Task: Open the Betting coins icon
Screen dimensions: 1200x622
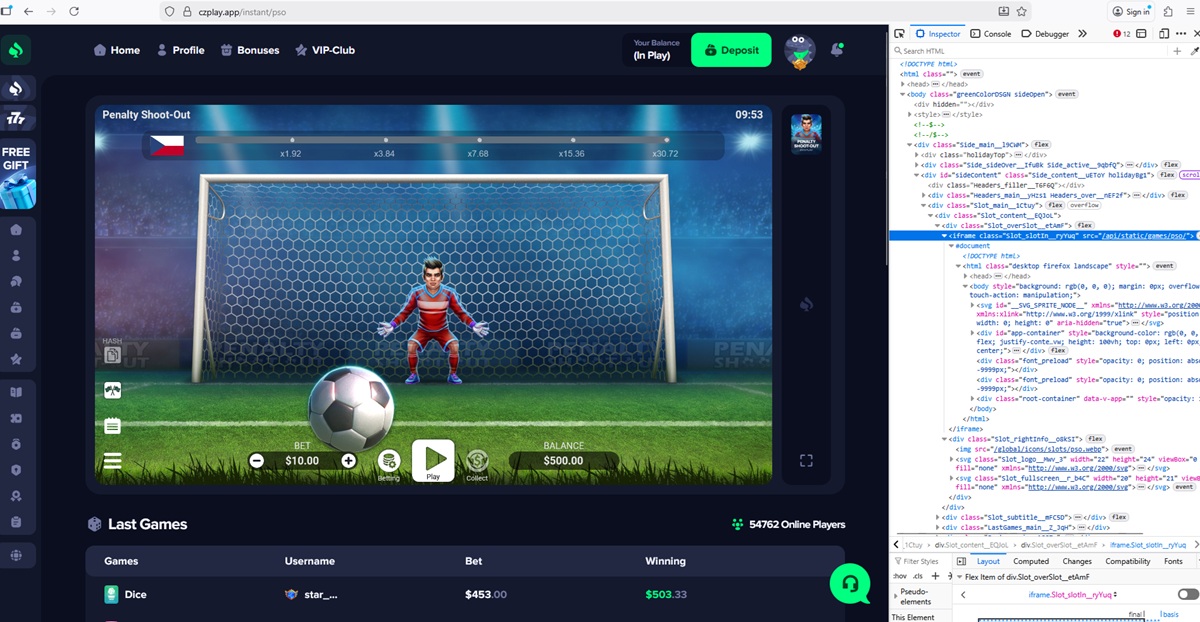Action: pyautogui.click(x=389, y=461)
